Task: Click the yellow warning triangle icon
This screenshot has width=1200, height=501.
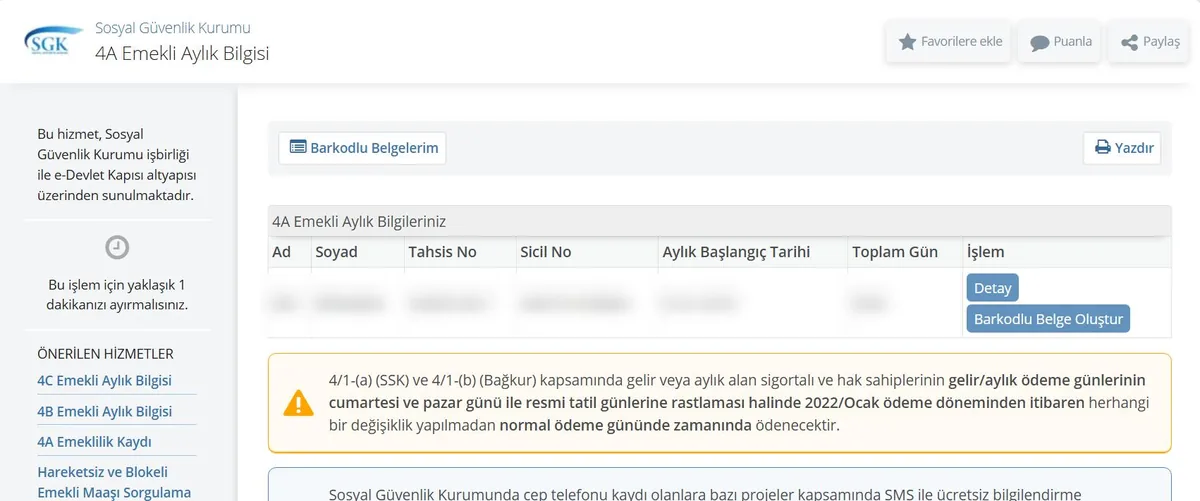Action: click(298, 403)
